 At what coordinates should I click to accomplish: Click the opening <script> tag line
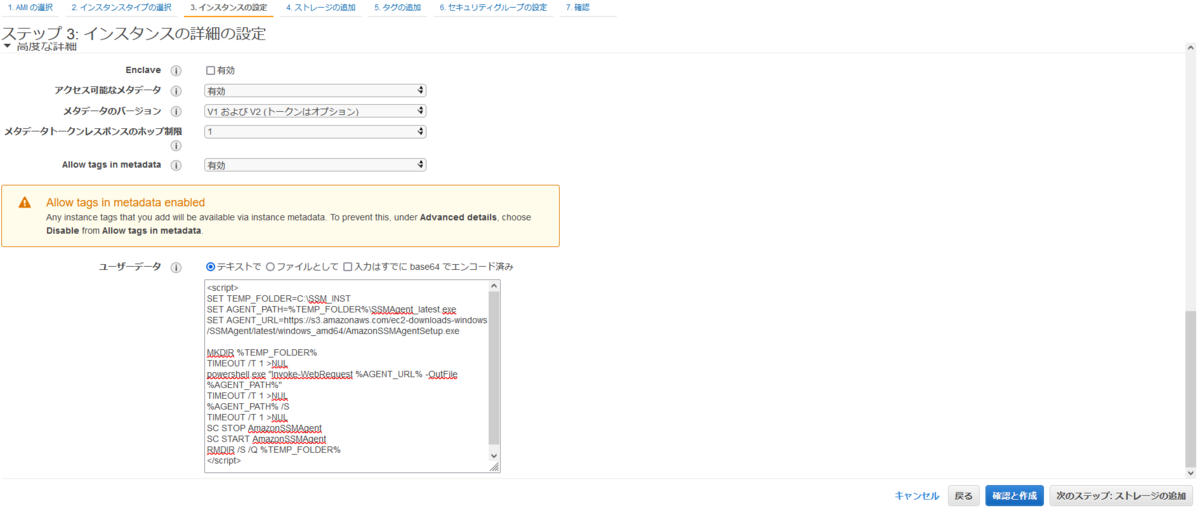[x=222, y=288]
